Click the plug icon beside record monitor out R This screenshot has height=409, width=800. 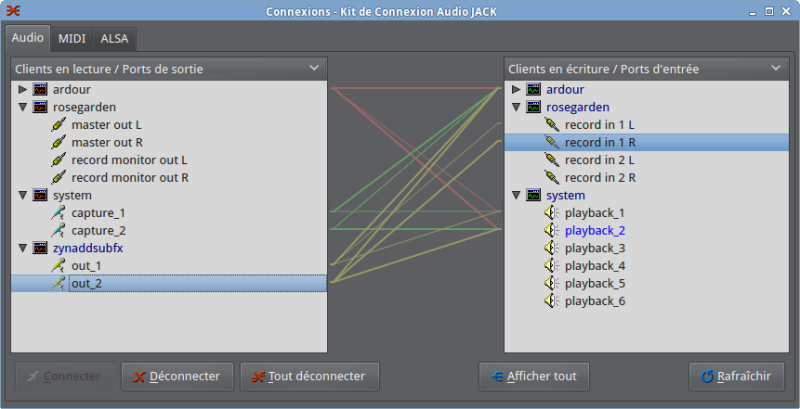pos(59,177)
